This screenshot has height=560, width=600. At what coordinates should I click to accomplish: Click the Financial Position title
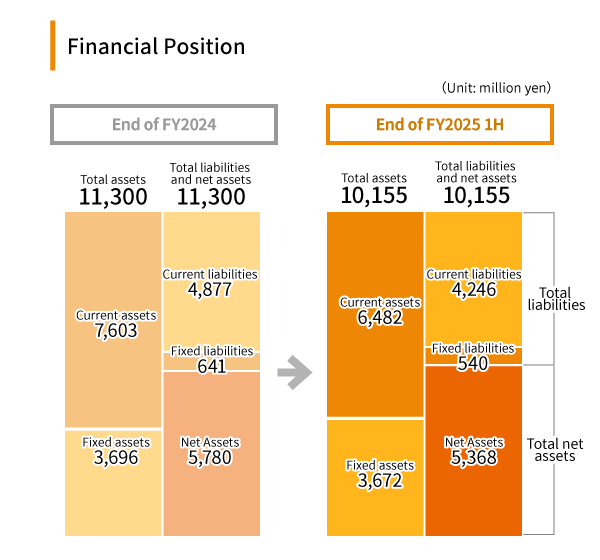tap(155, 46)
